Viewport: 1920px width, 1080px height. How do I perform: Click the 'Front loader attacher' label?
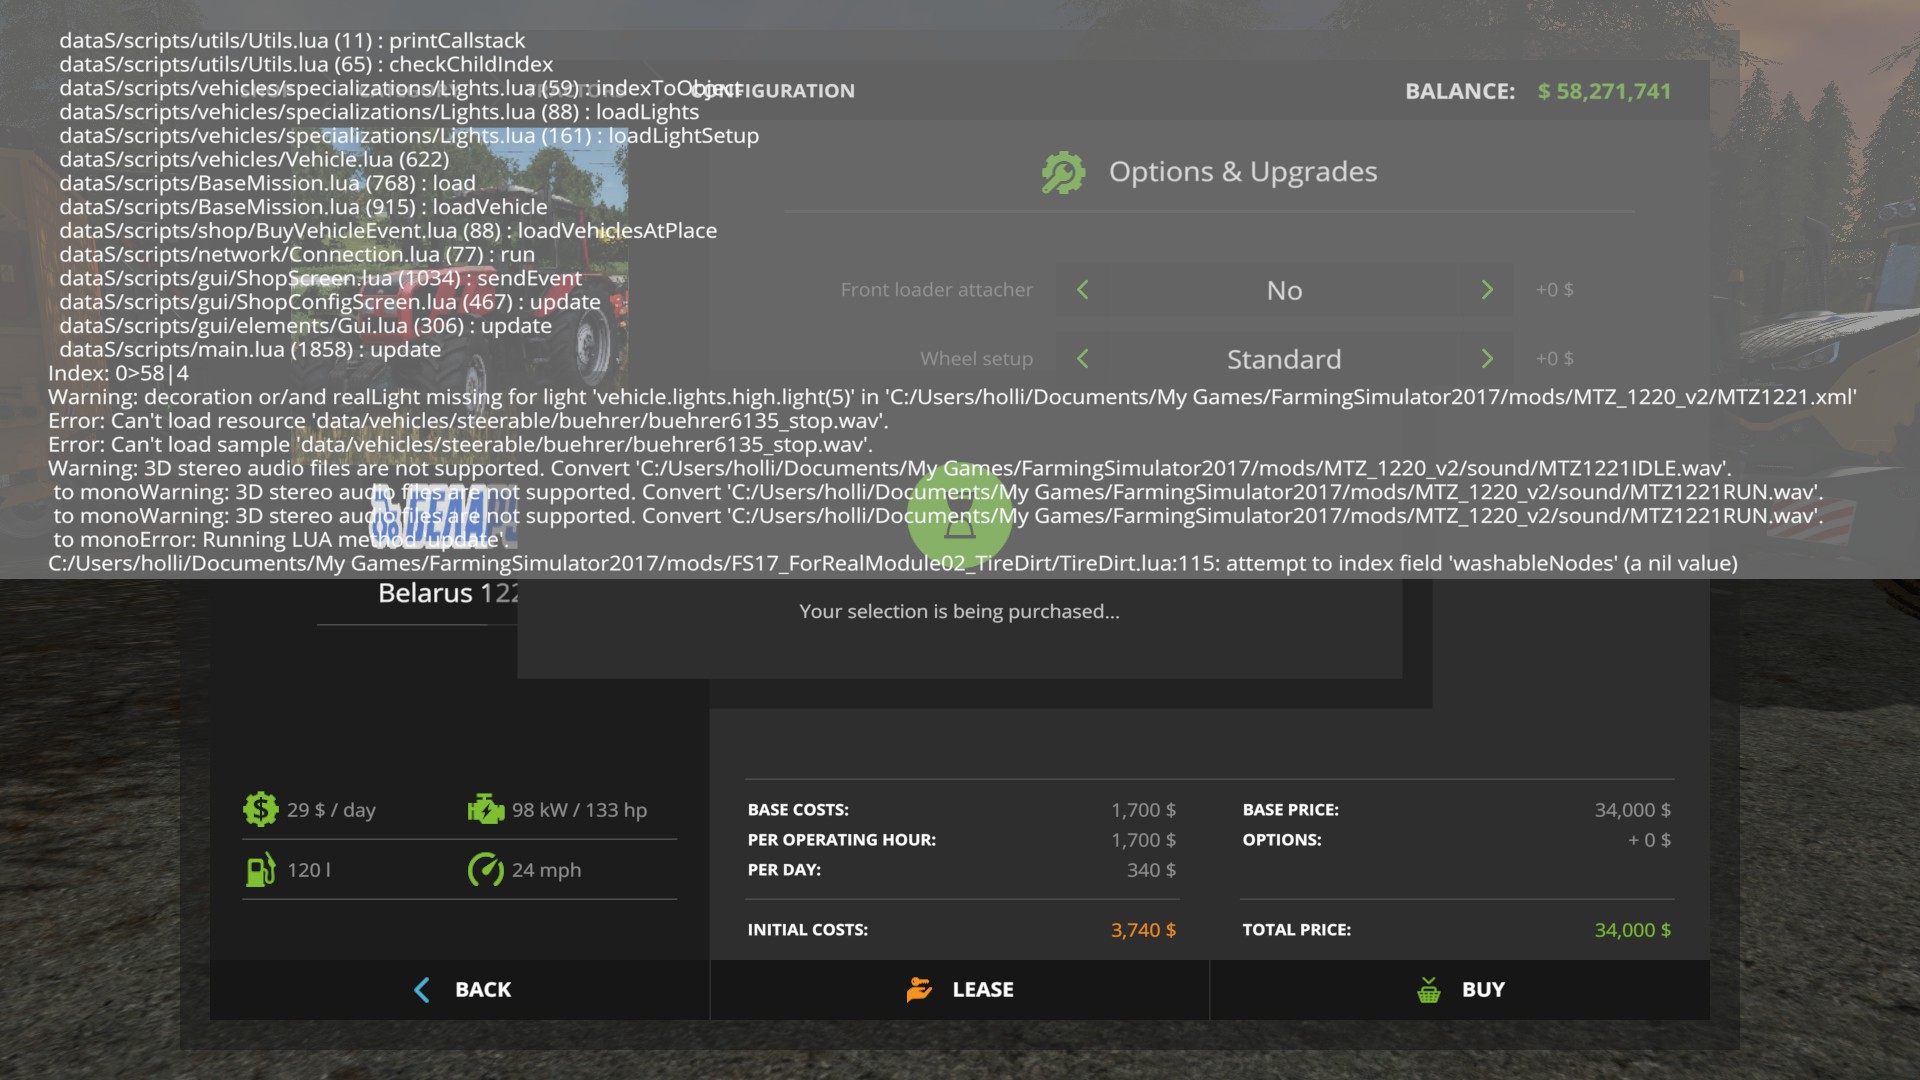point(937,290)
